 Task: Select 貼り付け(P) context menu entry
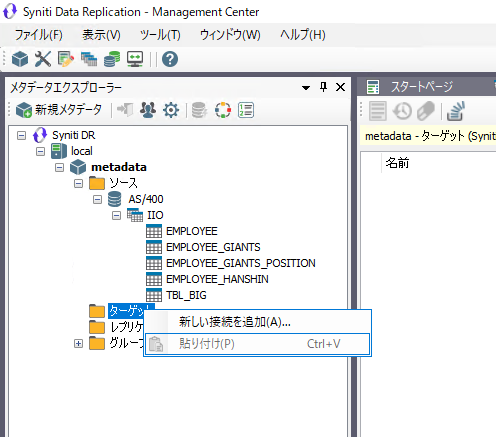[x=258, y=344]
